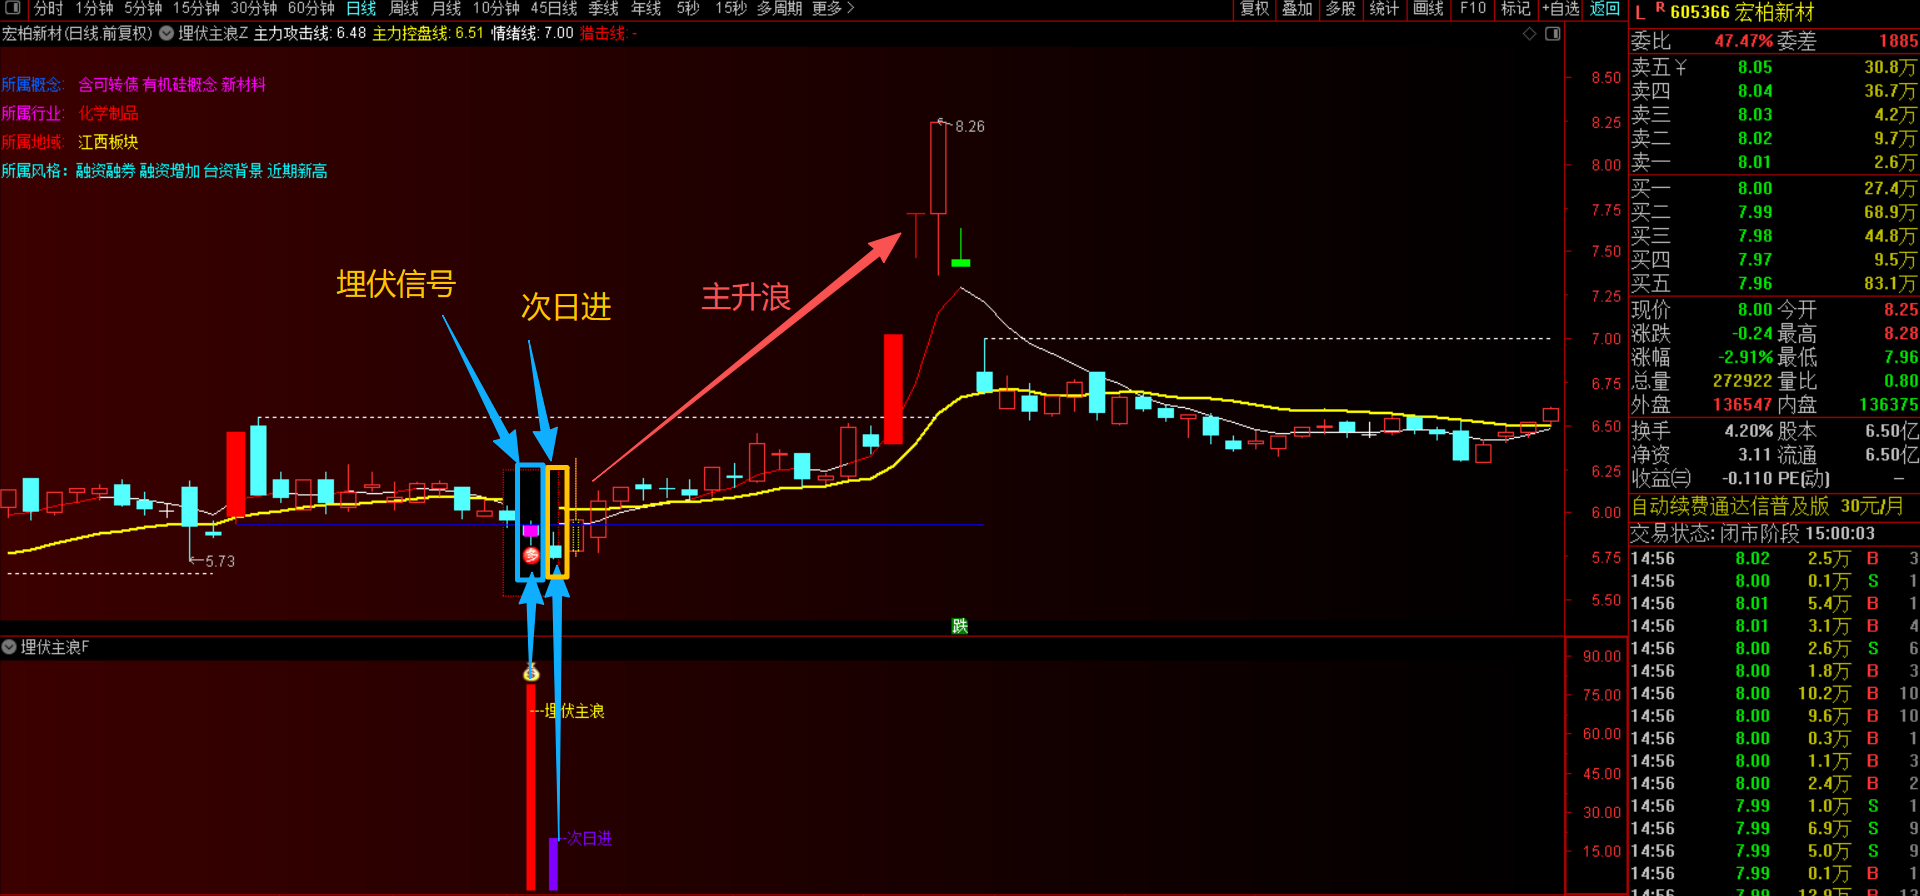Click the 8.26 high price label on chart
The width and height of the screenshot is (1920, 896).
click(x=970, y=126)
